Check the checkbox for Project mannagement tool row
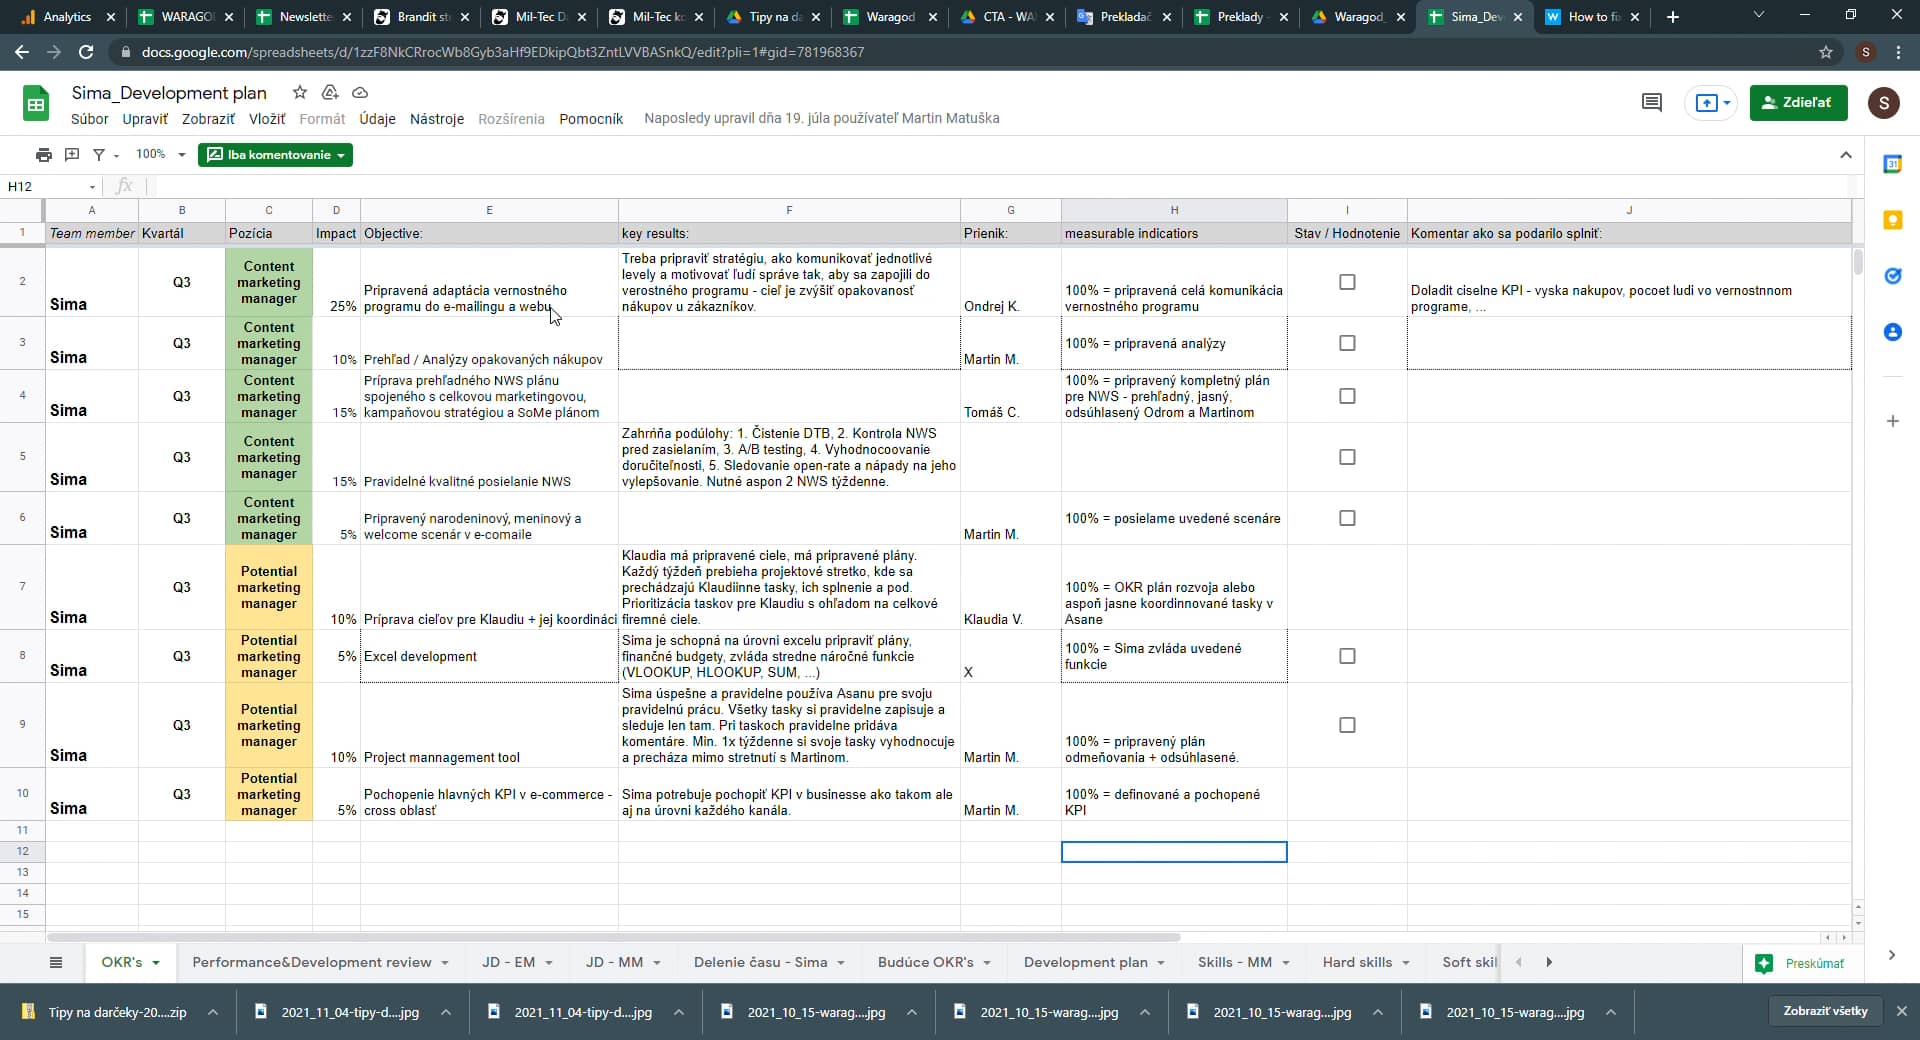1920x1040 pixels. tap(1347, 725)
